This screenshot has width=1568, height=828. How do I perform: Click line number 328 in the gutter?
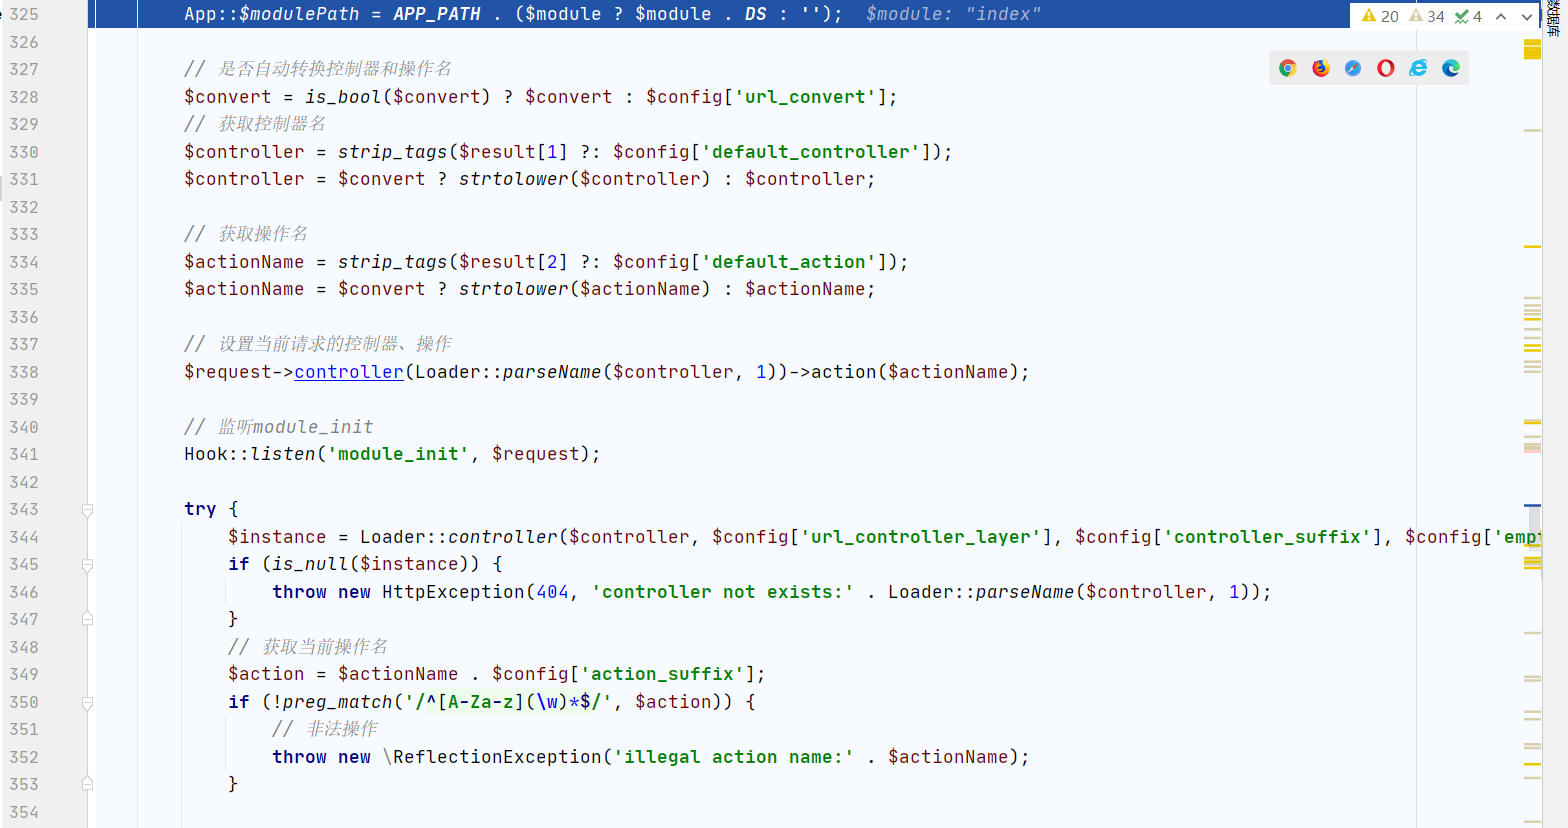(x=24, y=97)
